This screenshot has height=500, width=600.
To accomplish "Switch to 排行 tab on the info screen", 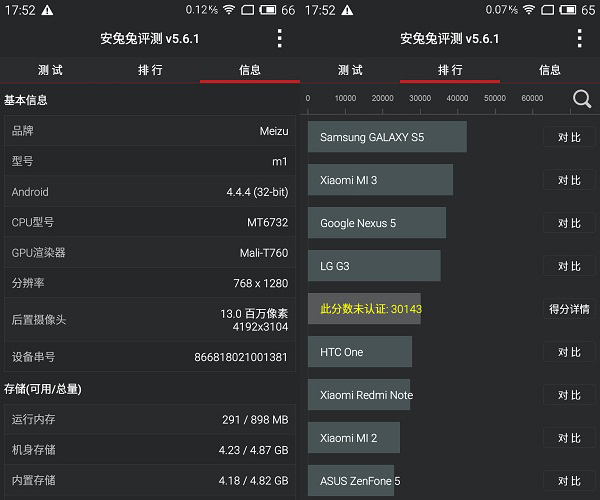I will [x=150, y=70].
